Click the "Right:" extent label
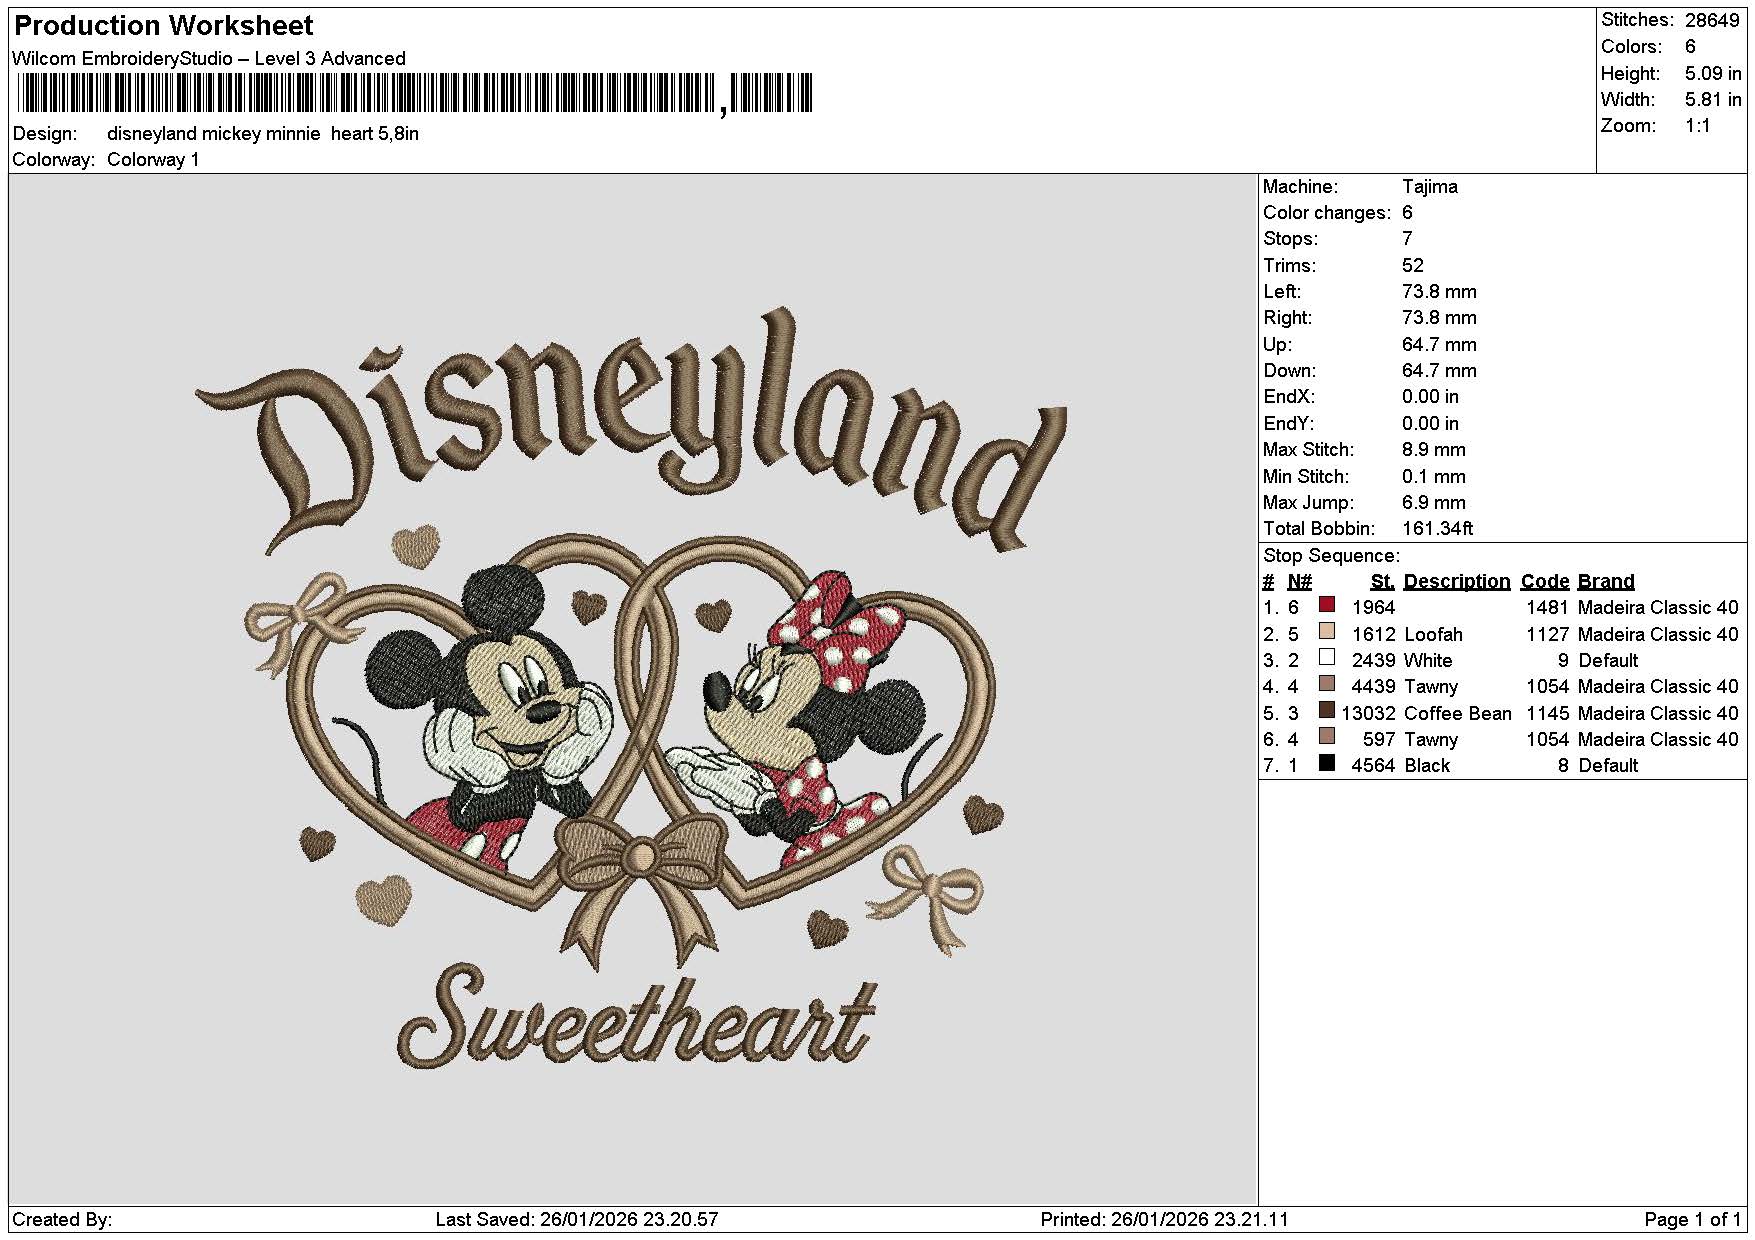The image size is (1755, 1240). (1288, 318)
